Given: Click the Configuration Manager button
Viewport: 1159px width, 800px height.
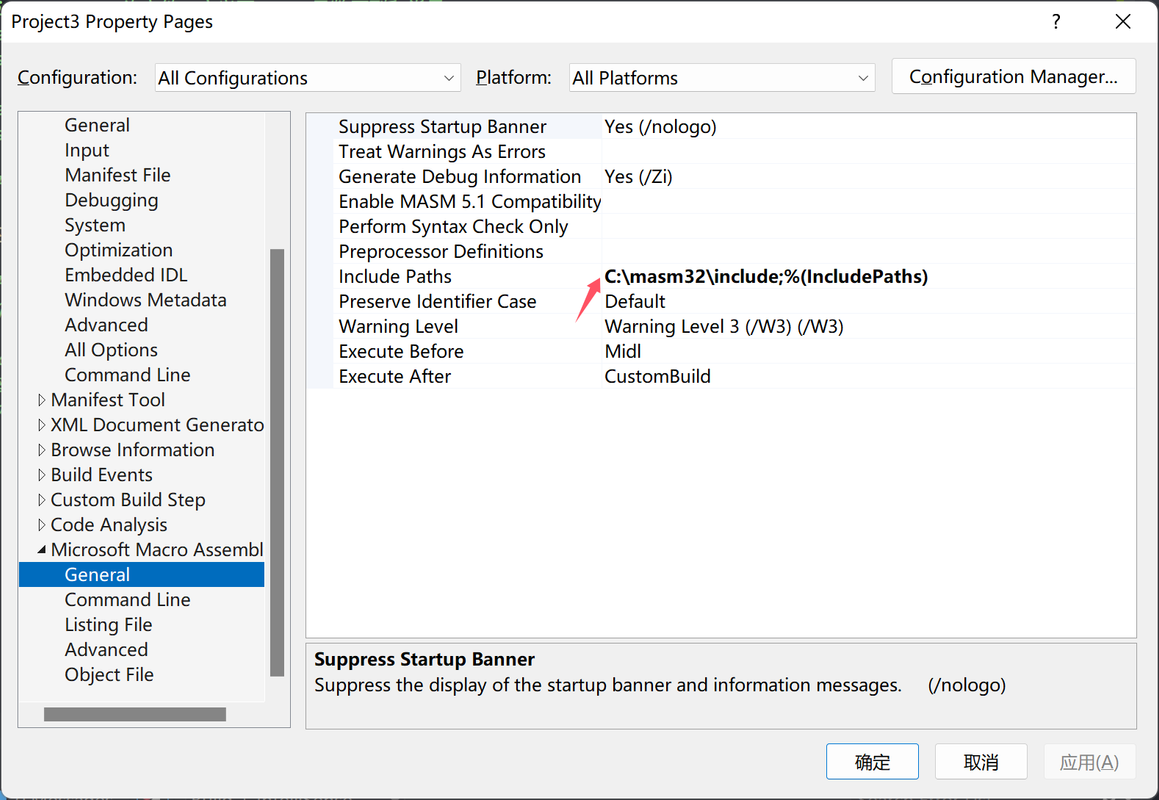Looking at the screenshot, I should pos(1013,77).
